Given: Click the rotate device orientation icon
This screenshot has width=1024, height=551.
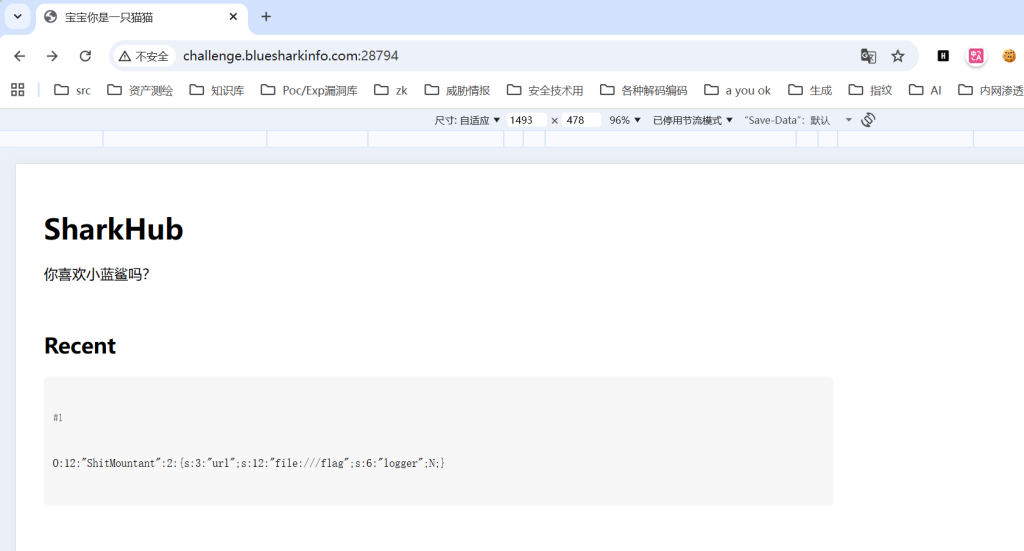Looking at the screenshot, I should coord(868,120).
